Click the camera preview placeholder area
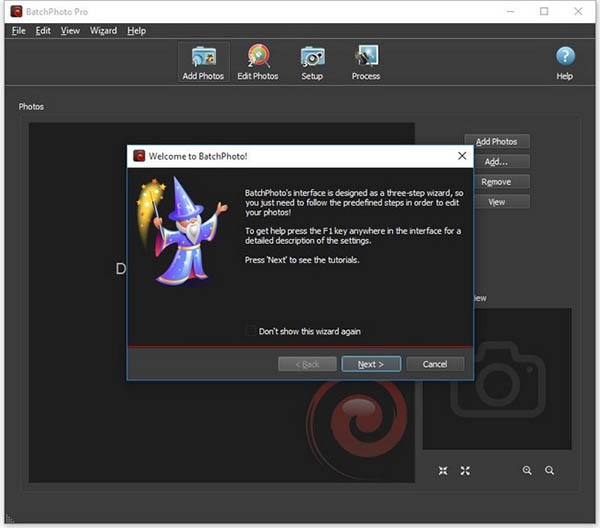Screen dimensions: 600x528 496,378
